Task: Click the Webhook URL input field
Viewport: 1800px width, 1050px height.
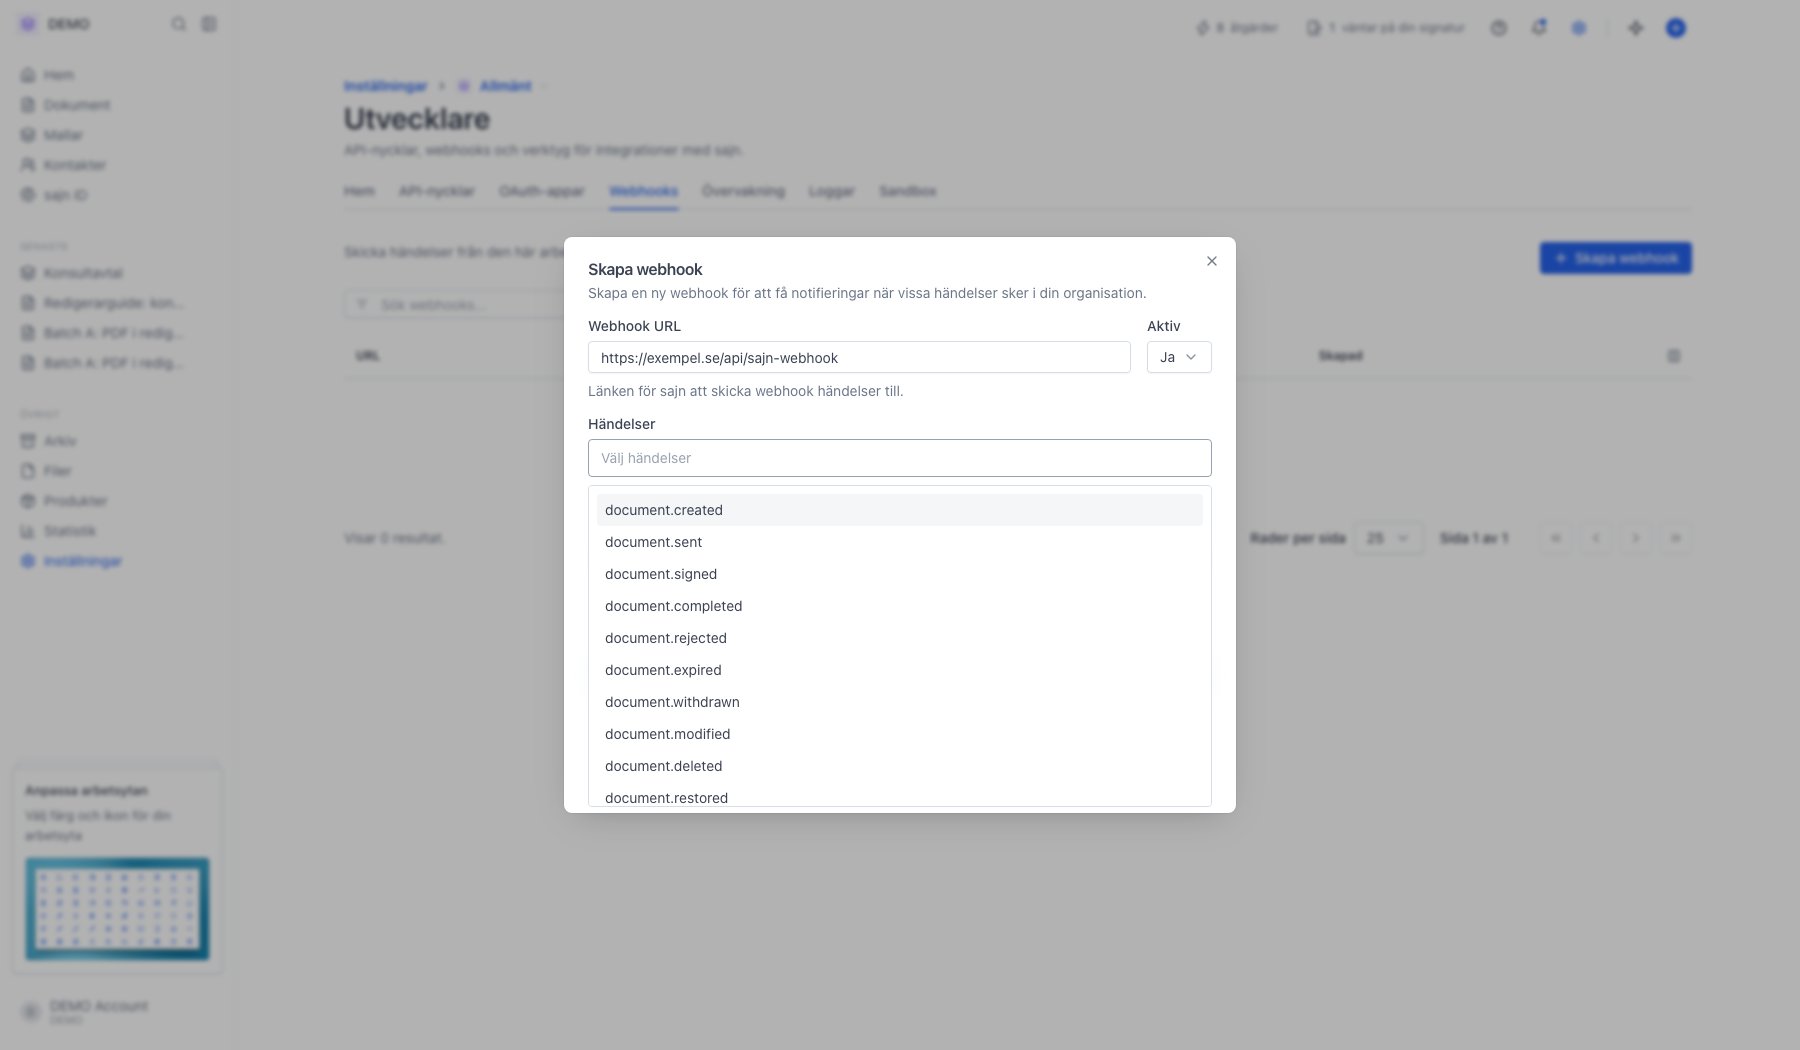Action: [859, 357]
